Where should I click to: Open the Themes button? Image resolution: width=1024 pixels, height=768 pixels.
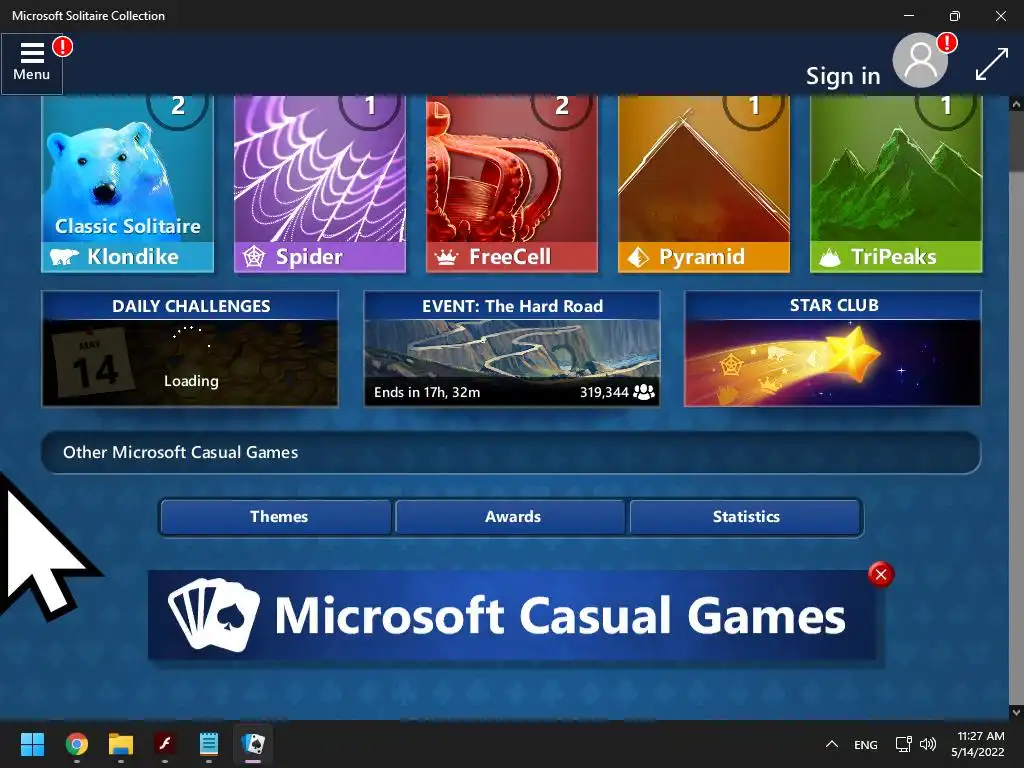pyautogui.click(x=276, y=517)
